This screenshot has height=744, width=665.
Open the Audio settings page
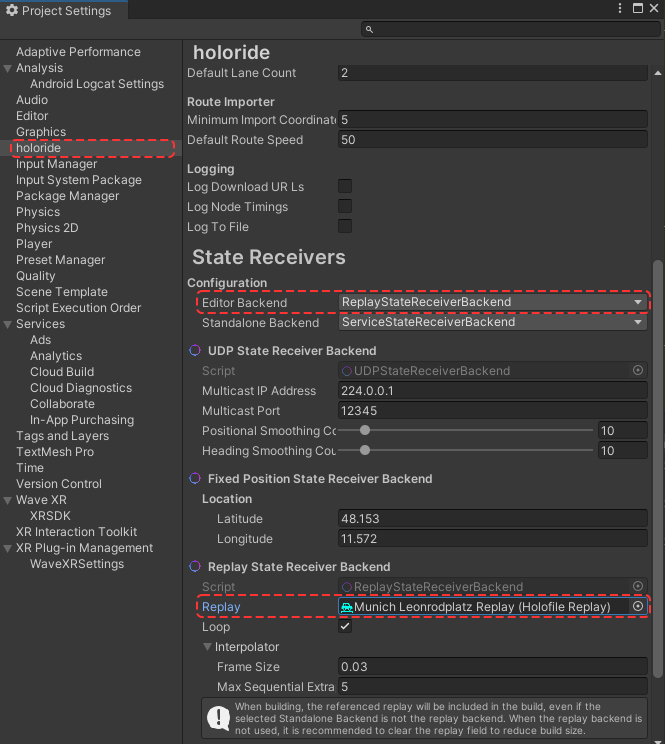point(32,100)
